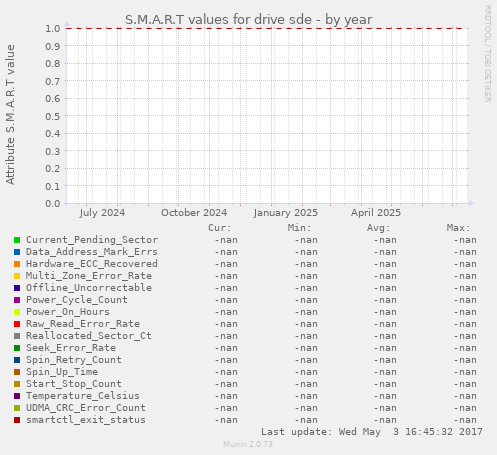Image resolution: width=497 pixels, height=455 pixels.
Task: Click the tan Start_Stop_Count swatch
Action: point(17,384)
